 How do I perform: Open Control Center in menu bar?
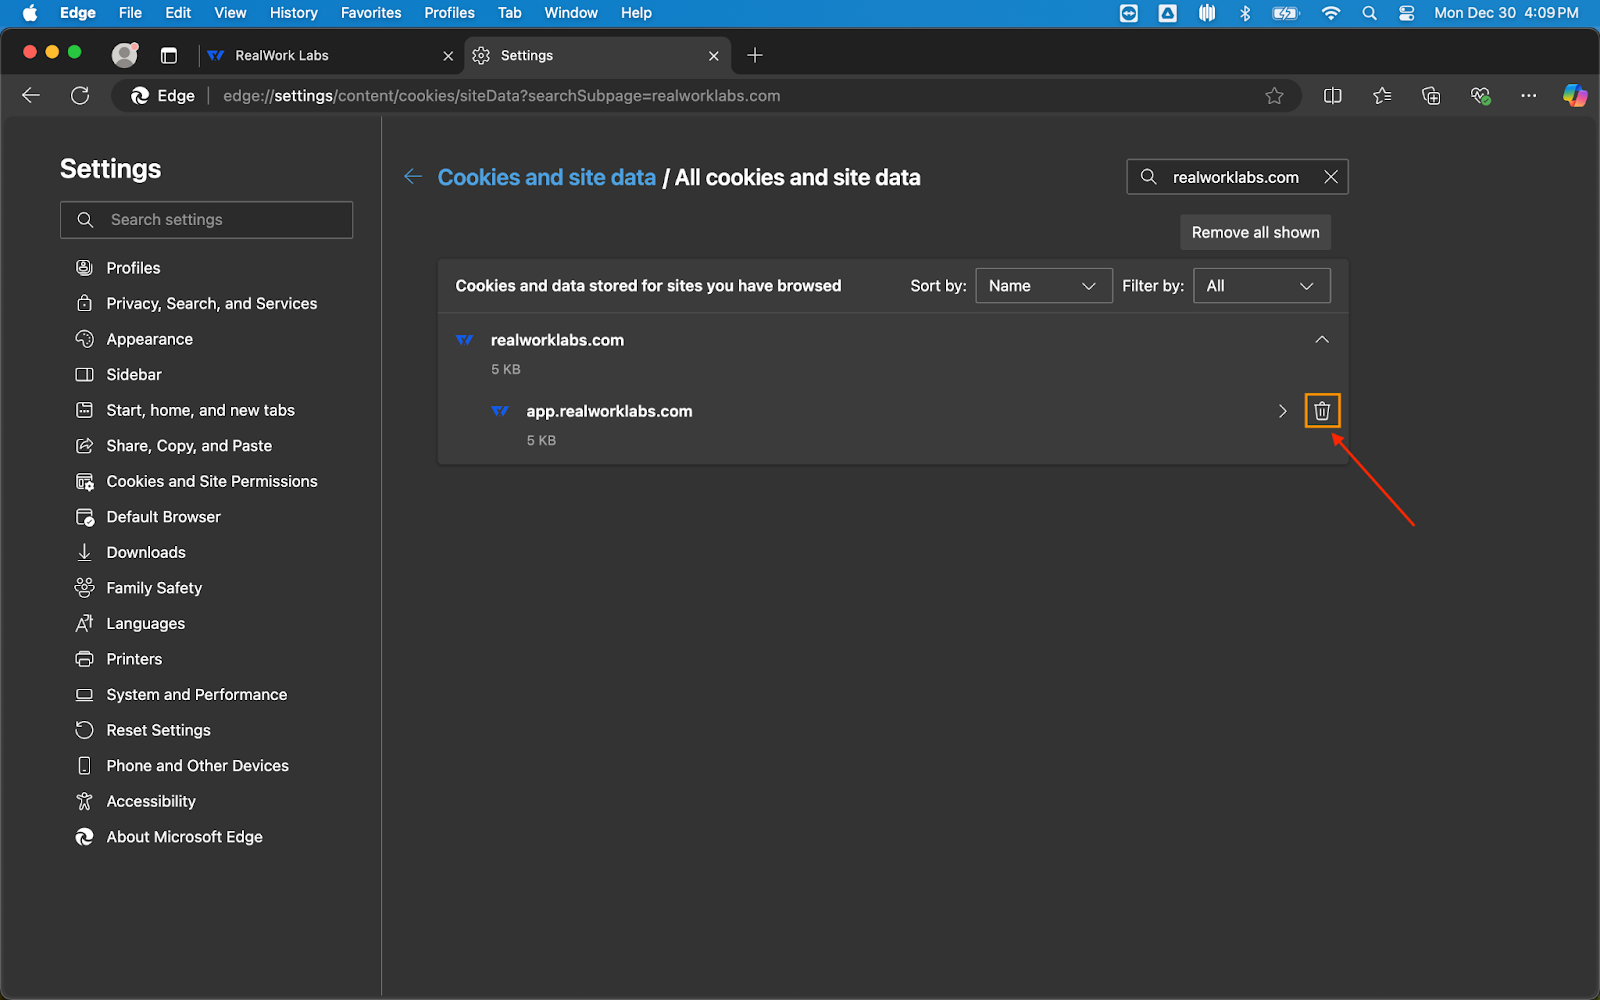(1406, 13)
